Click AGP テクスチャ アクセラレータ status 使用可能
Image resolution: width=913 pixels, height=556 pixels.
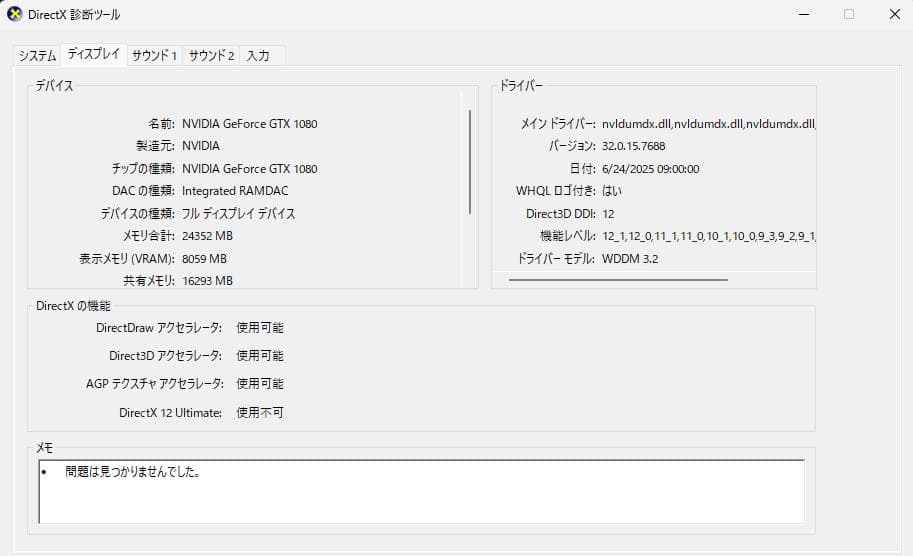pyautogui.click(x=260, y=384)
